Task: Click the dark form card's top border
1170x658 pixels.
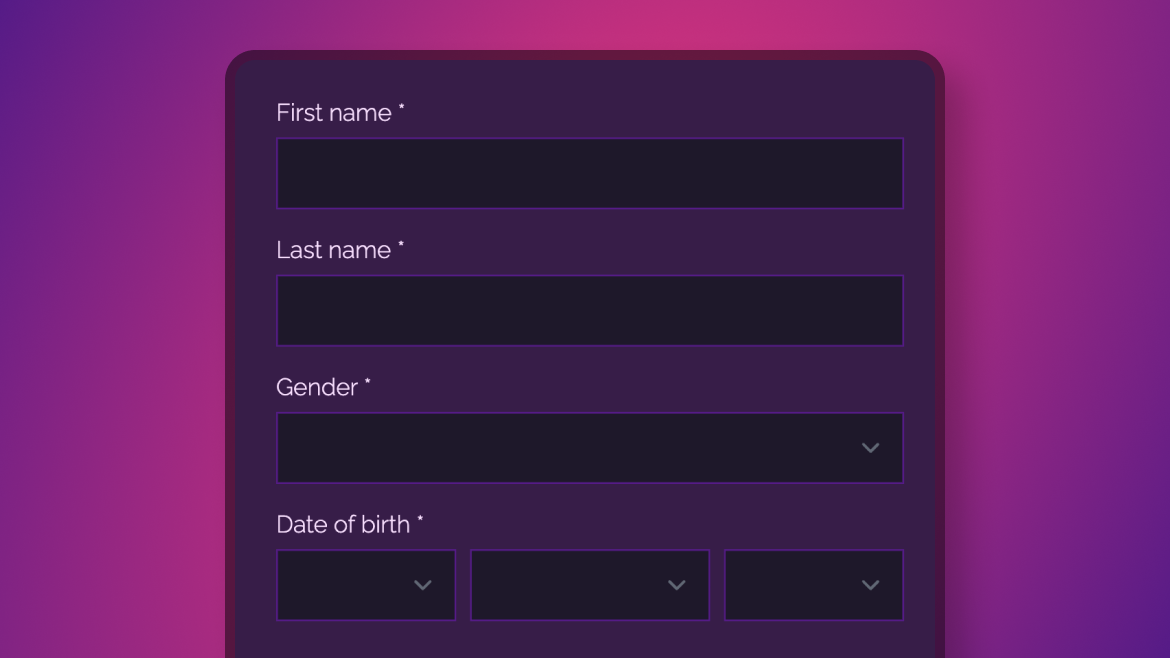Action: 585,55
